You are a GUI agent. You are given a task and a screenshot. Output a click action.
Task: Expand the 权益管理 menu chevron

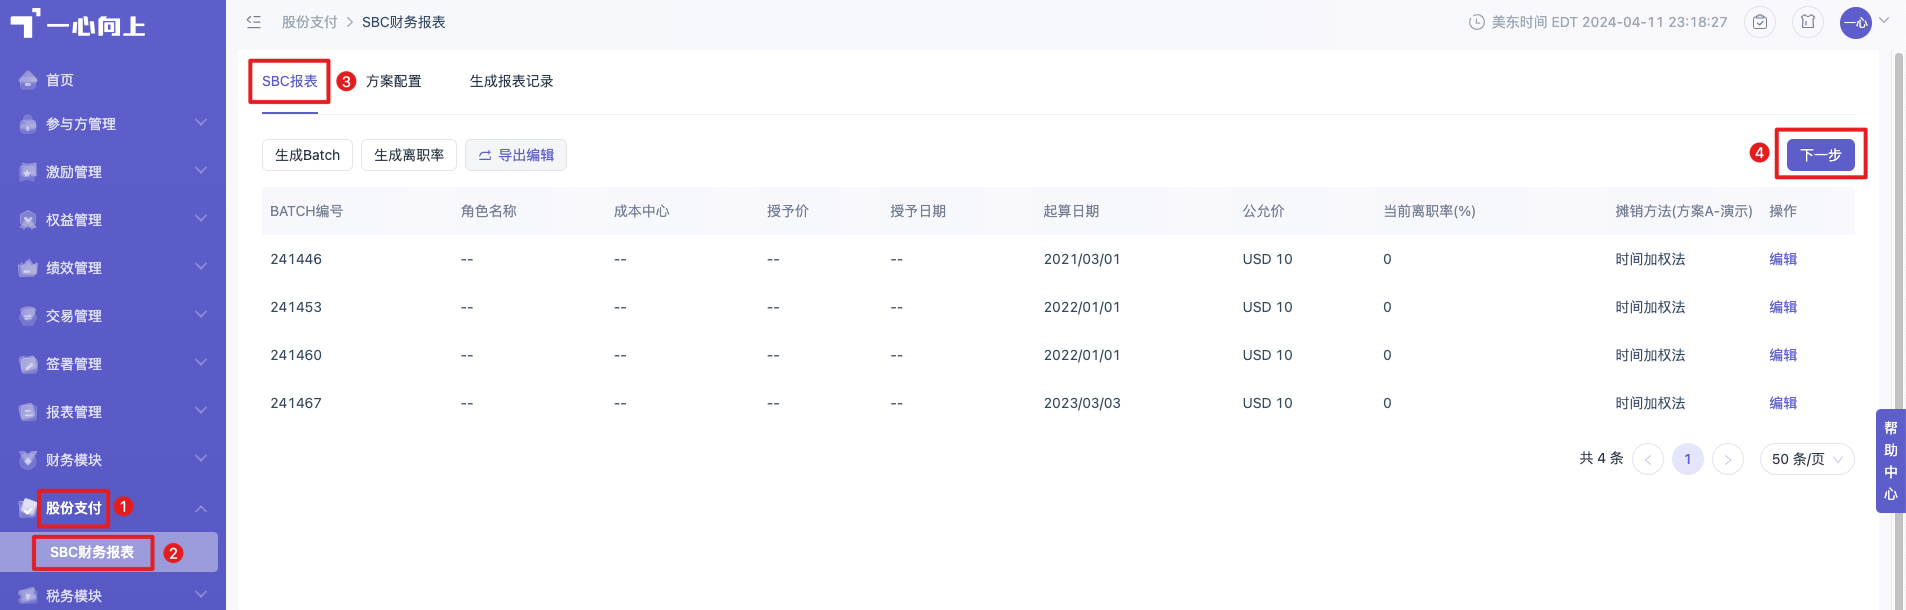[201, 219]
